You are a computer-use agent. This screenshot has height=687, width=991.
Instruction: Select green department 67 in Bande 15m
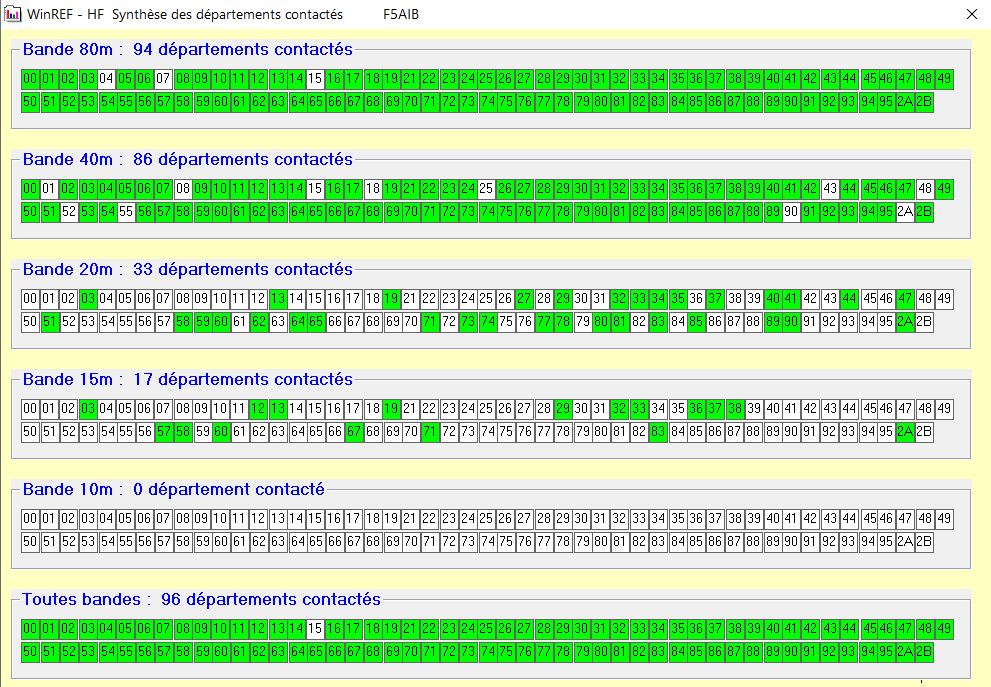click(354, 431)
